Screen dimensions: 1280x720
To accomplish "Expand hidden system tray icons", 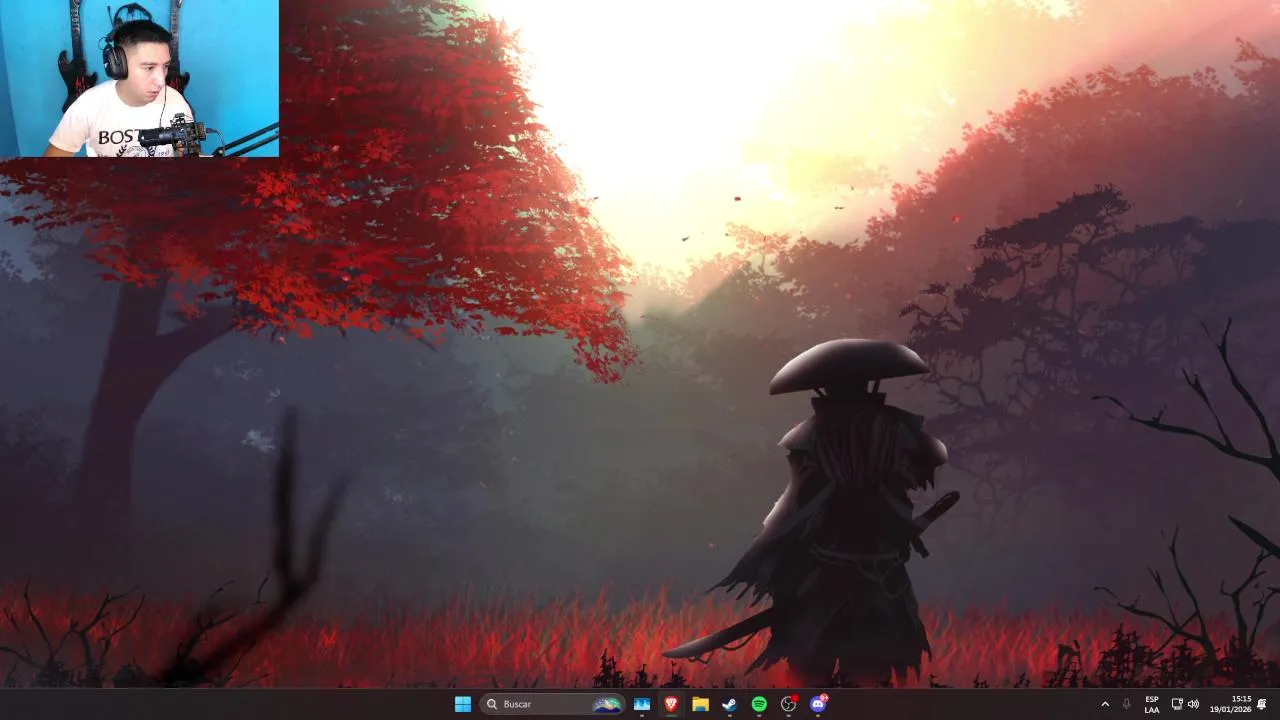I will pos(1105,704).
